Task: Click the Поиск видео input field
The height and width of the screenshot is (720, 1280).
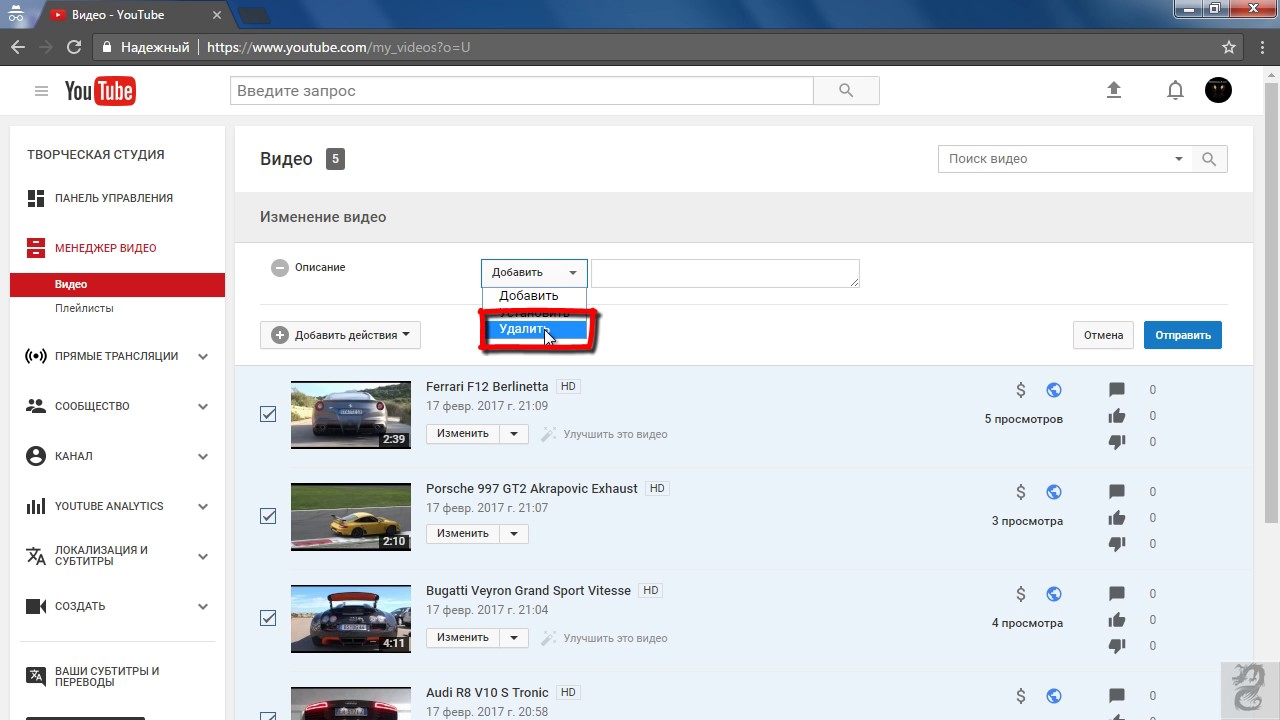Action: coord(1052,159)
